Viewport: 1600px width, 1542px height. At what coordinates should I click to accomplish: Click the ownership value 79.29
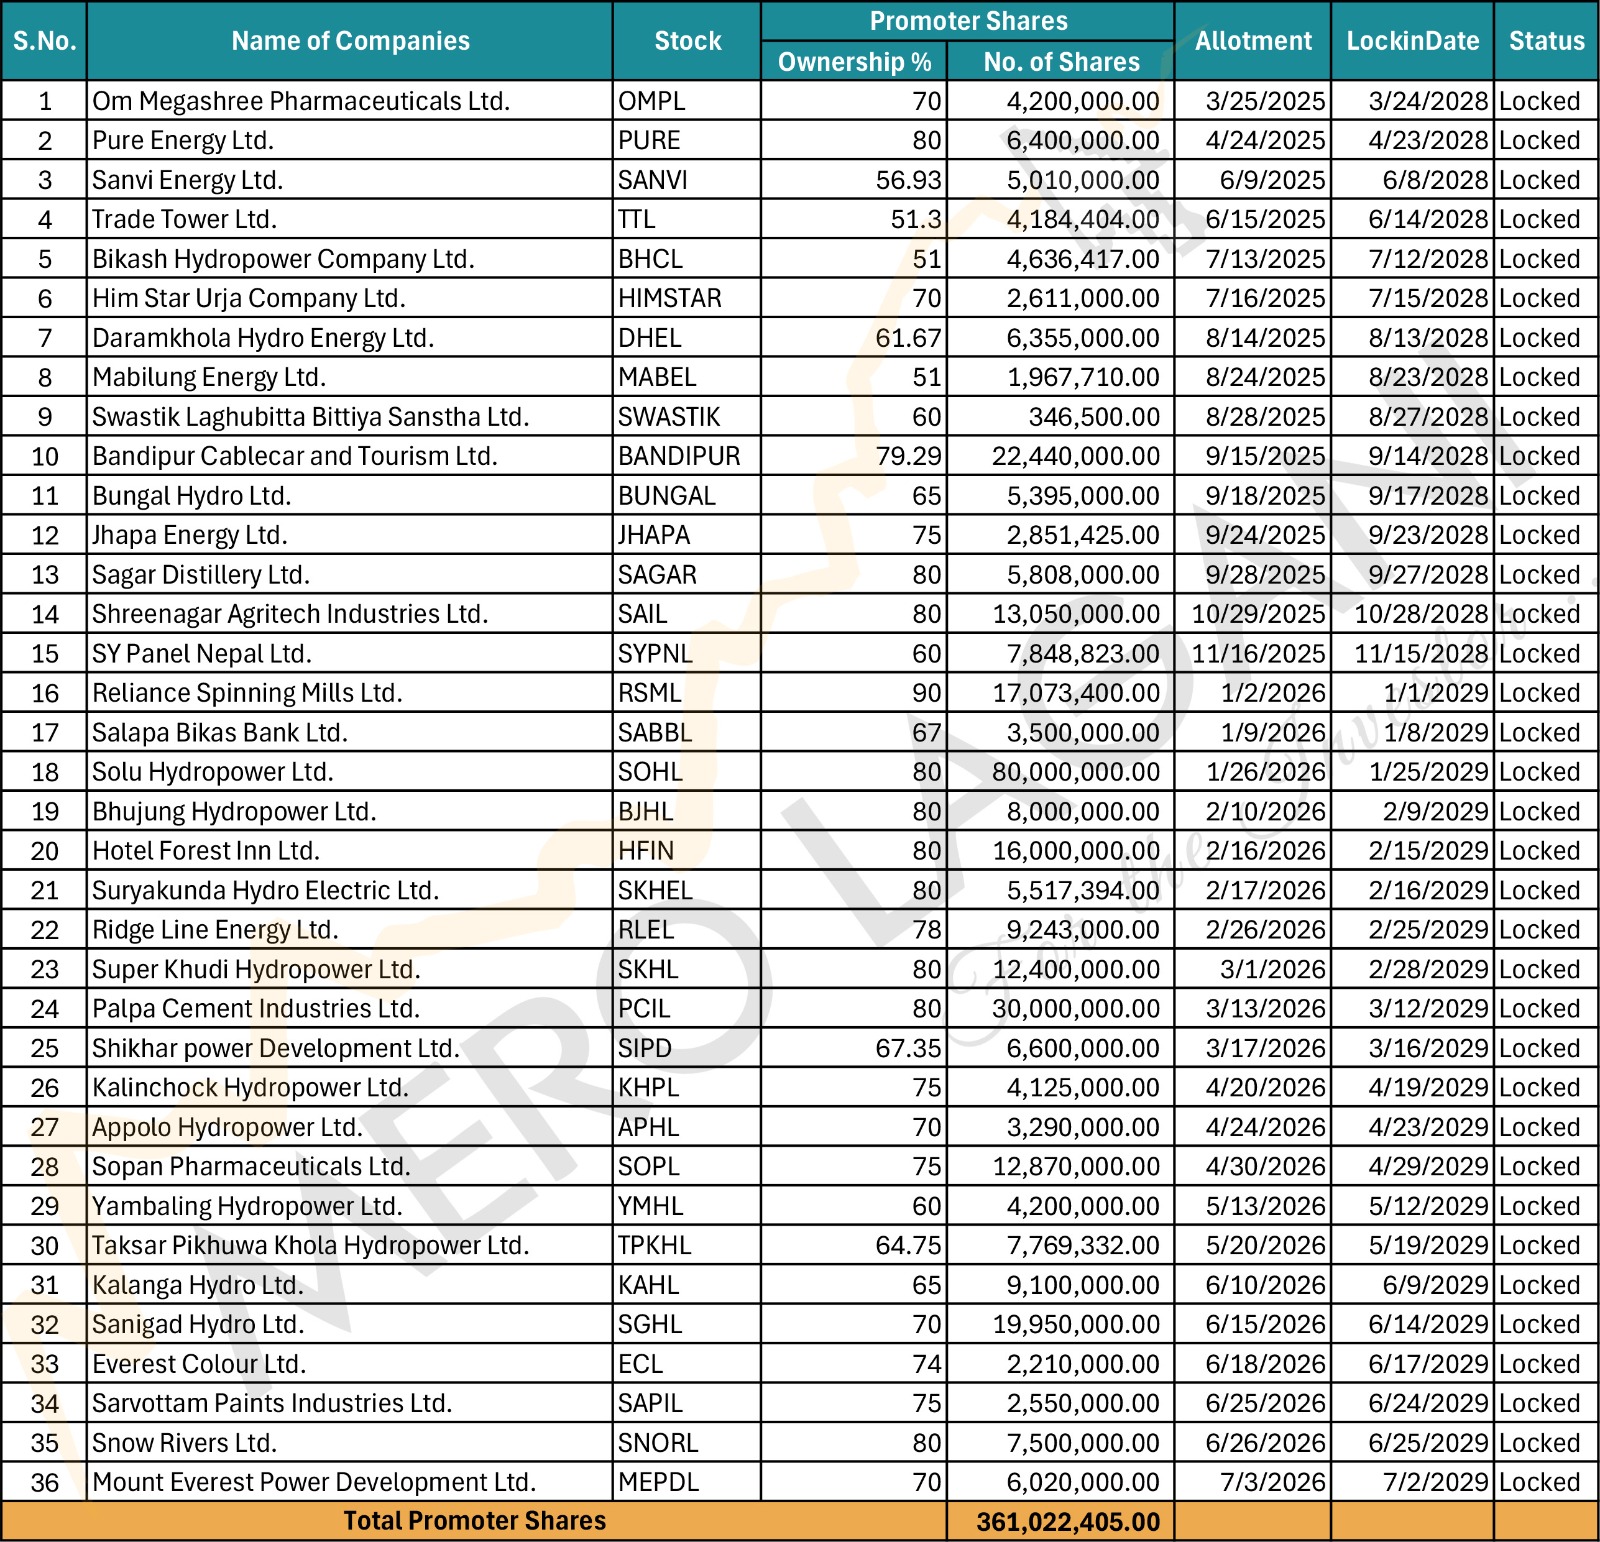[854, 456]
